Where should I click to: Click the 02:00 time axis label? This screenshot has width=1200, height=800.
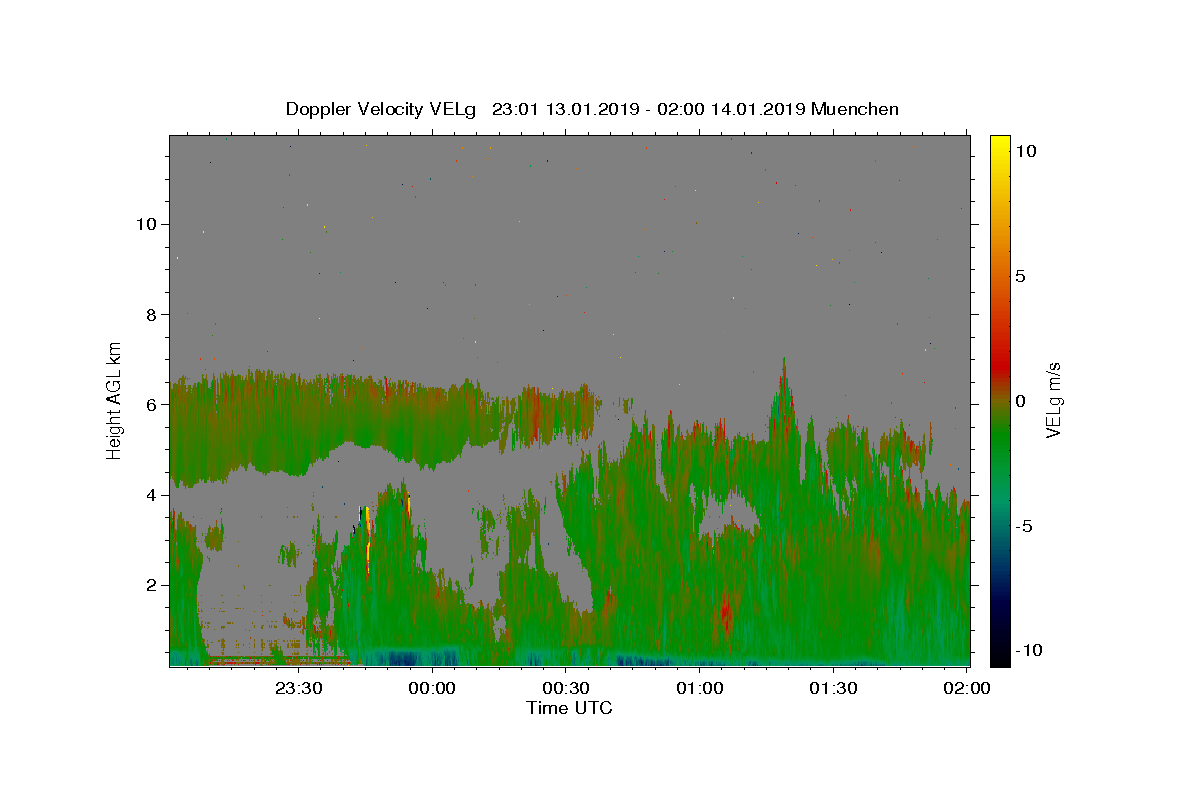[967, 688]
